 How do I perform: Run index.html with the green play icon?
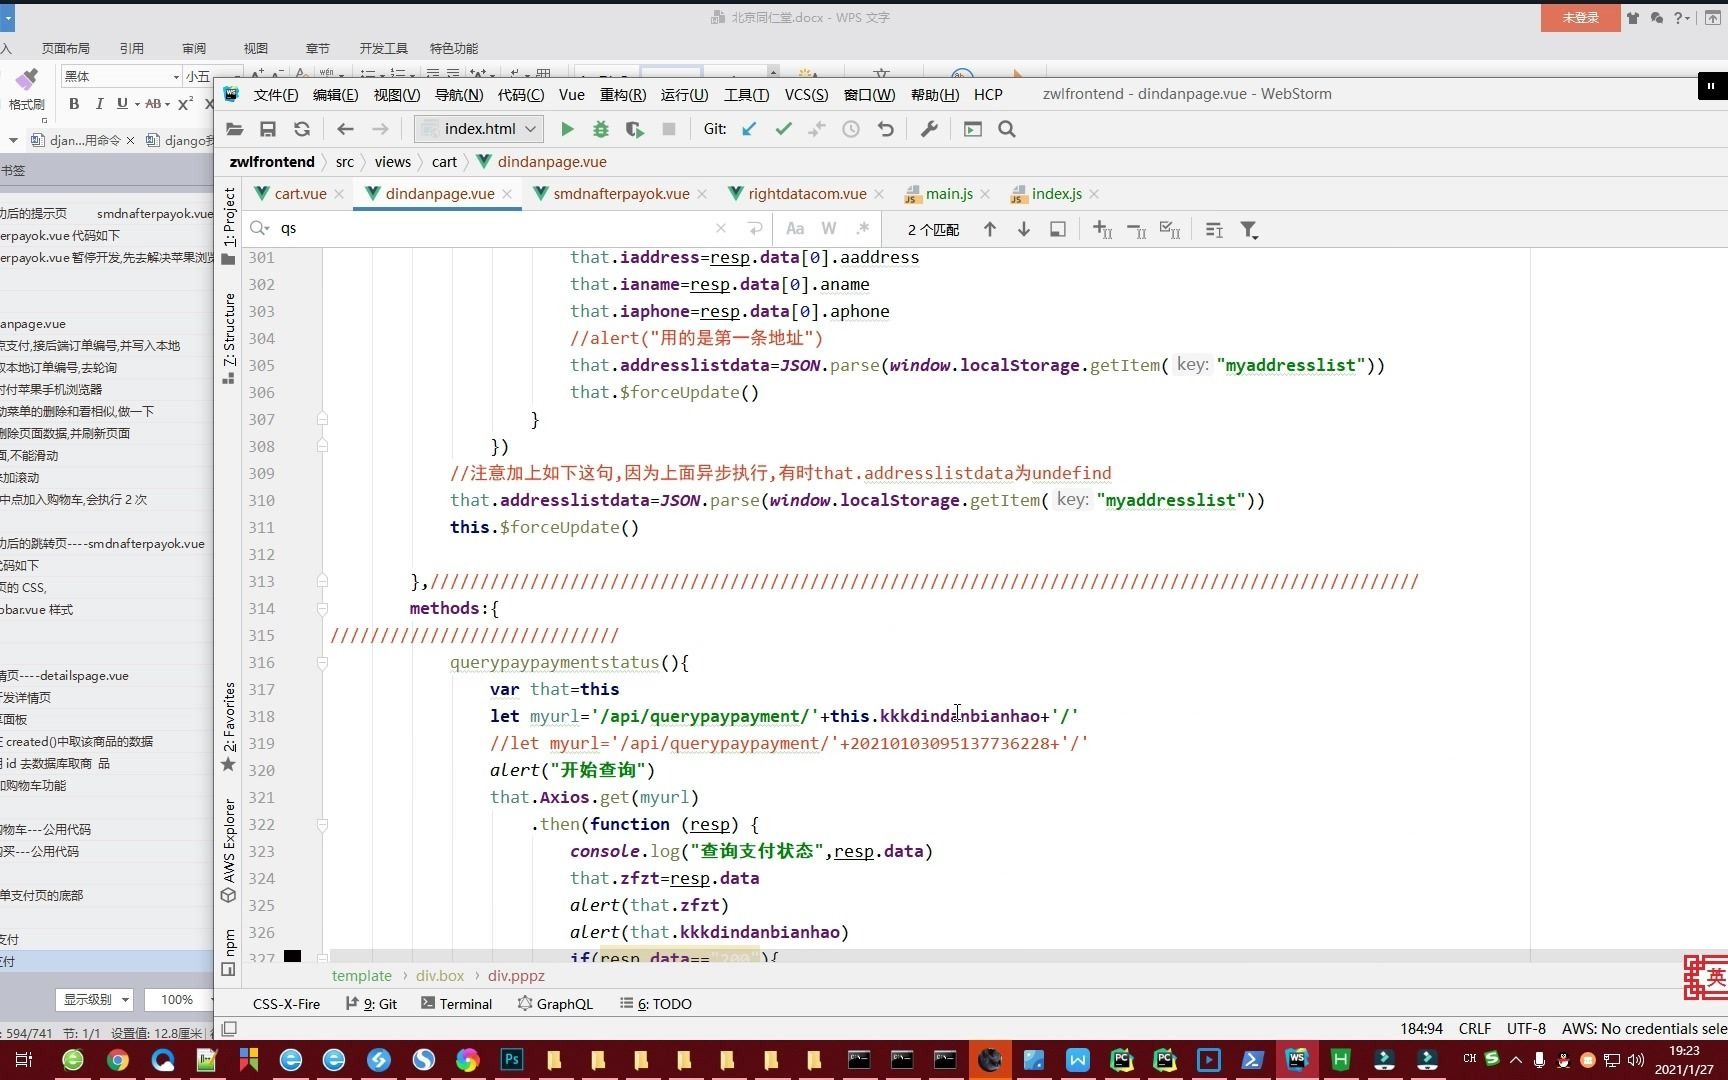pyautogui.click(x=567, y=129)
